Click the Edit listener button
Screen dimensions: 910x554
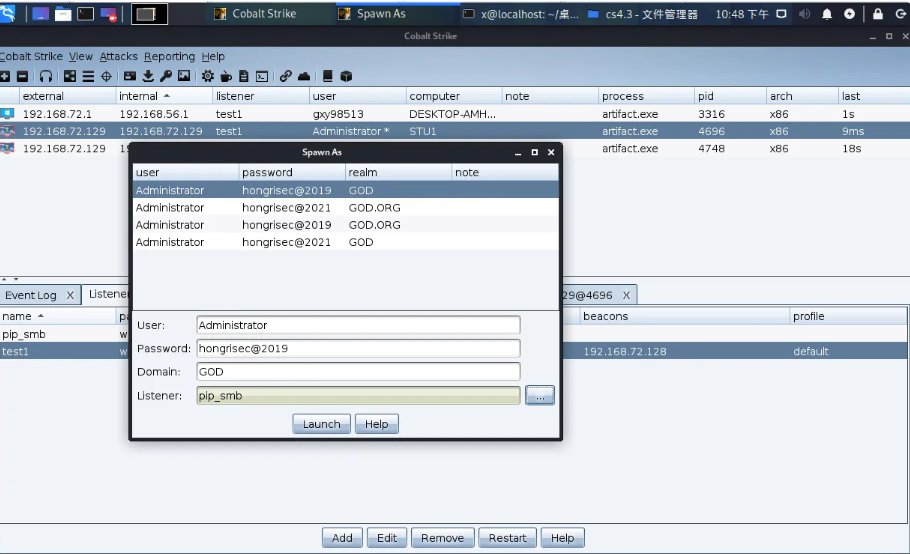point(387,538)
